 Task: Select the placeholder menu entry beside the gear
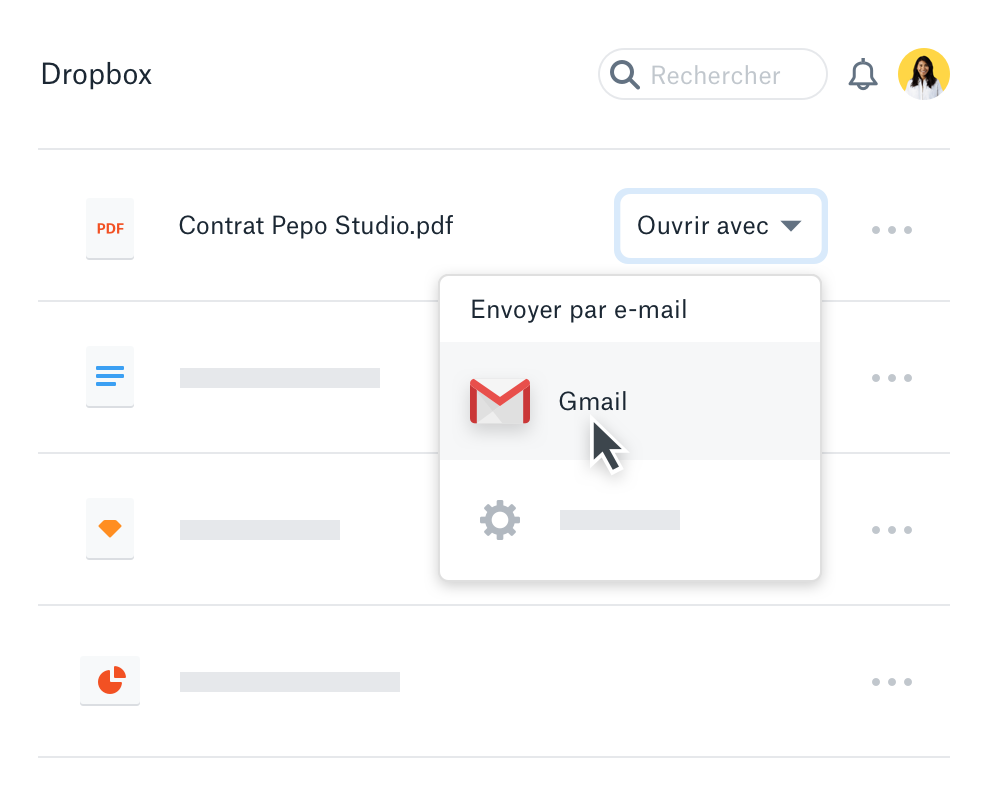pos(619,520)
